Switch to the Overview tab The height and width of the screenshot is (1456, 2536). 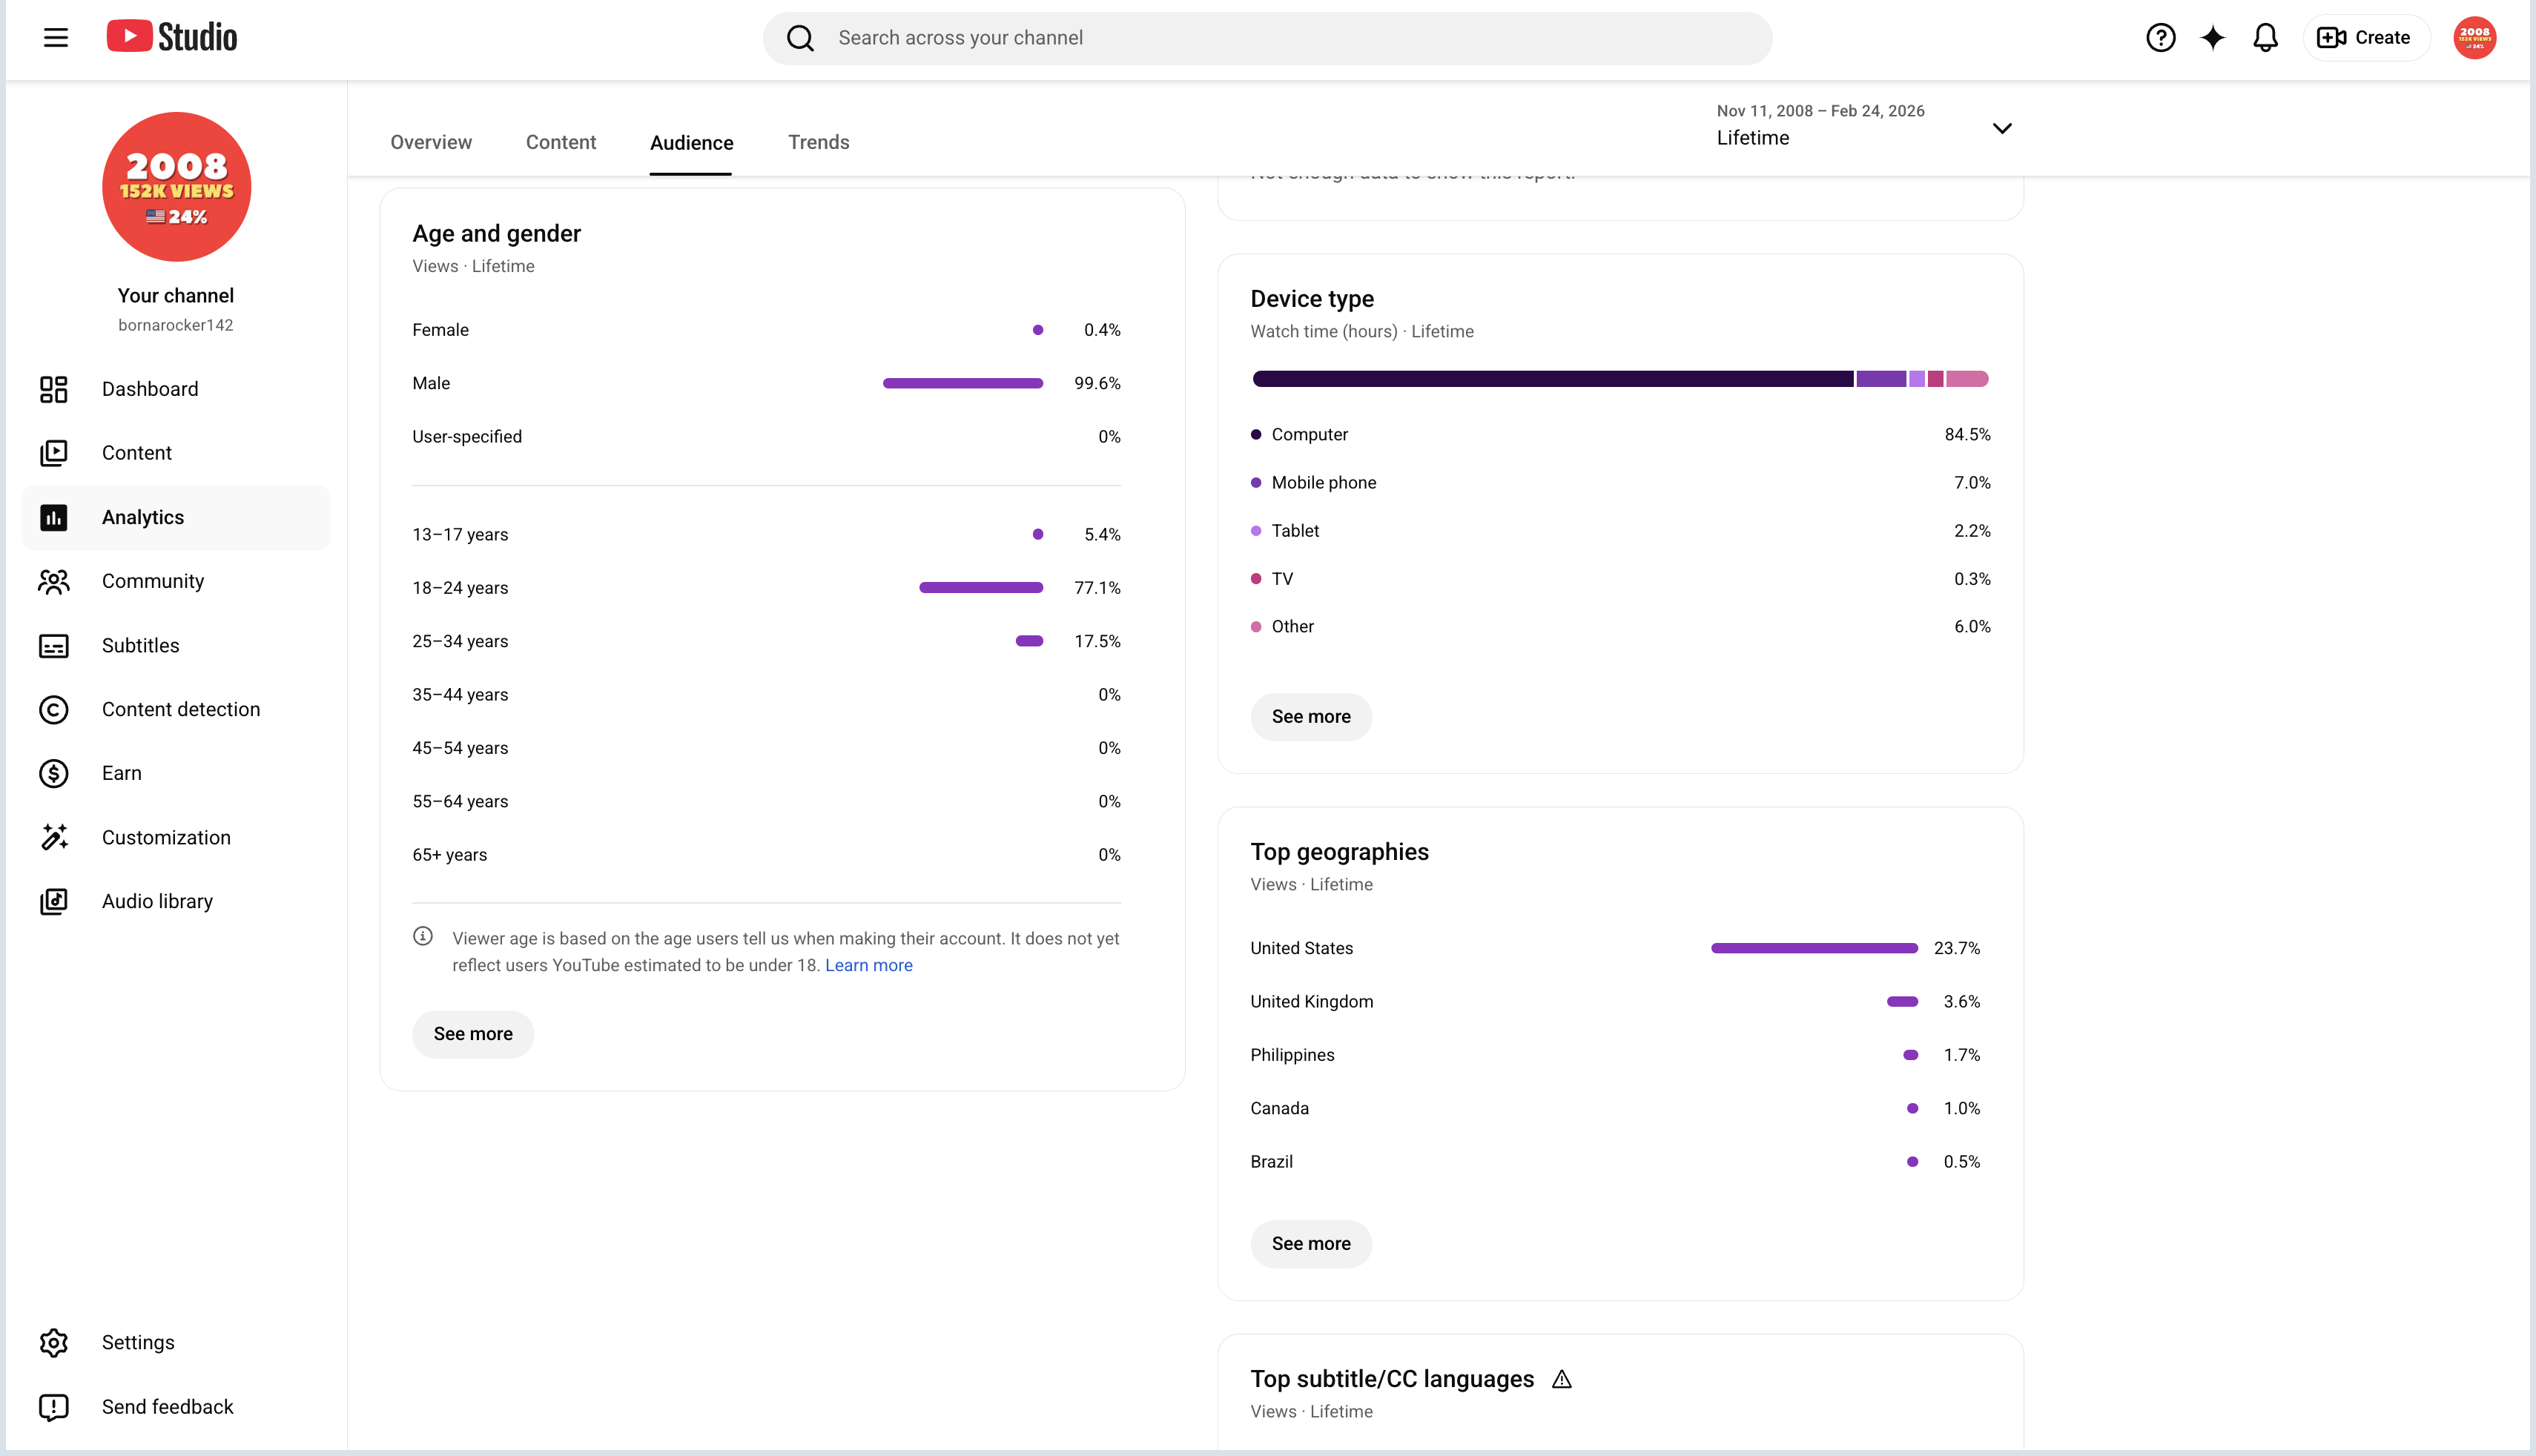click(x=431, y=142)
